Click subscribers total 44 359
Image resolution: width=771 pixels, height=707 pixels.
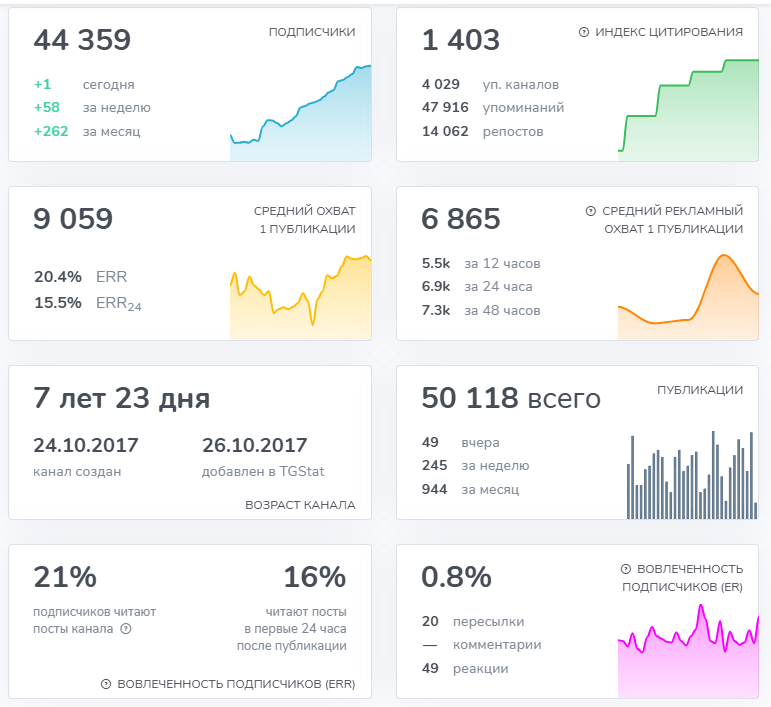[x=82, y=40]
